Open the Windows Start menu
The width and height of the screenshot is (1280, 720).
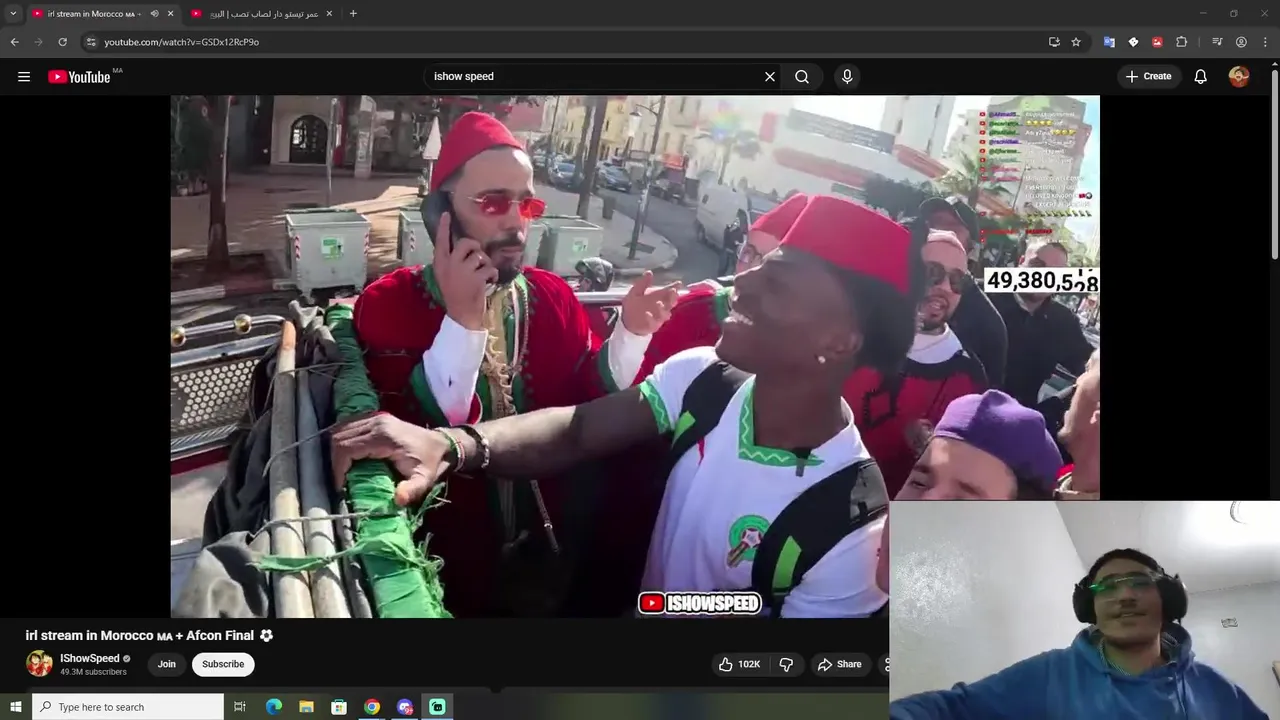tap(15, 707)
